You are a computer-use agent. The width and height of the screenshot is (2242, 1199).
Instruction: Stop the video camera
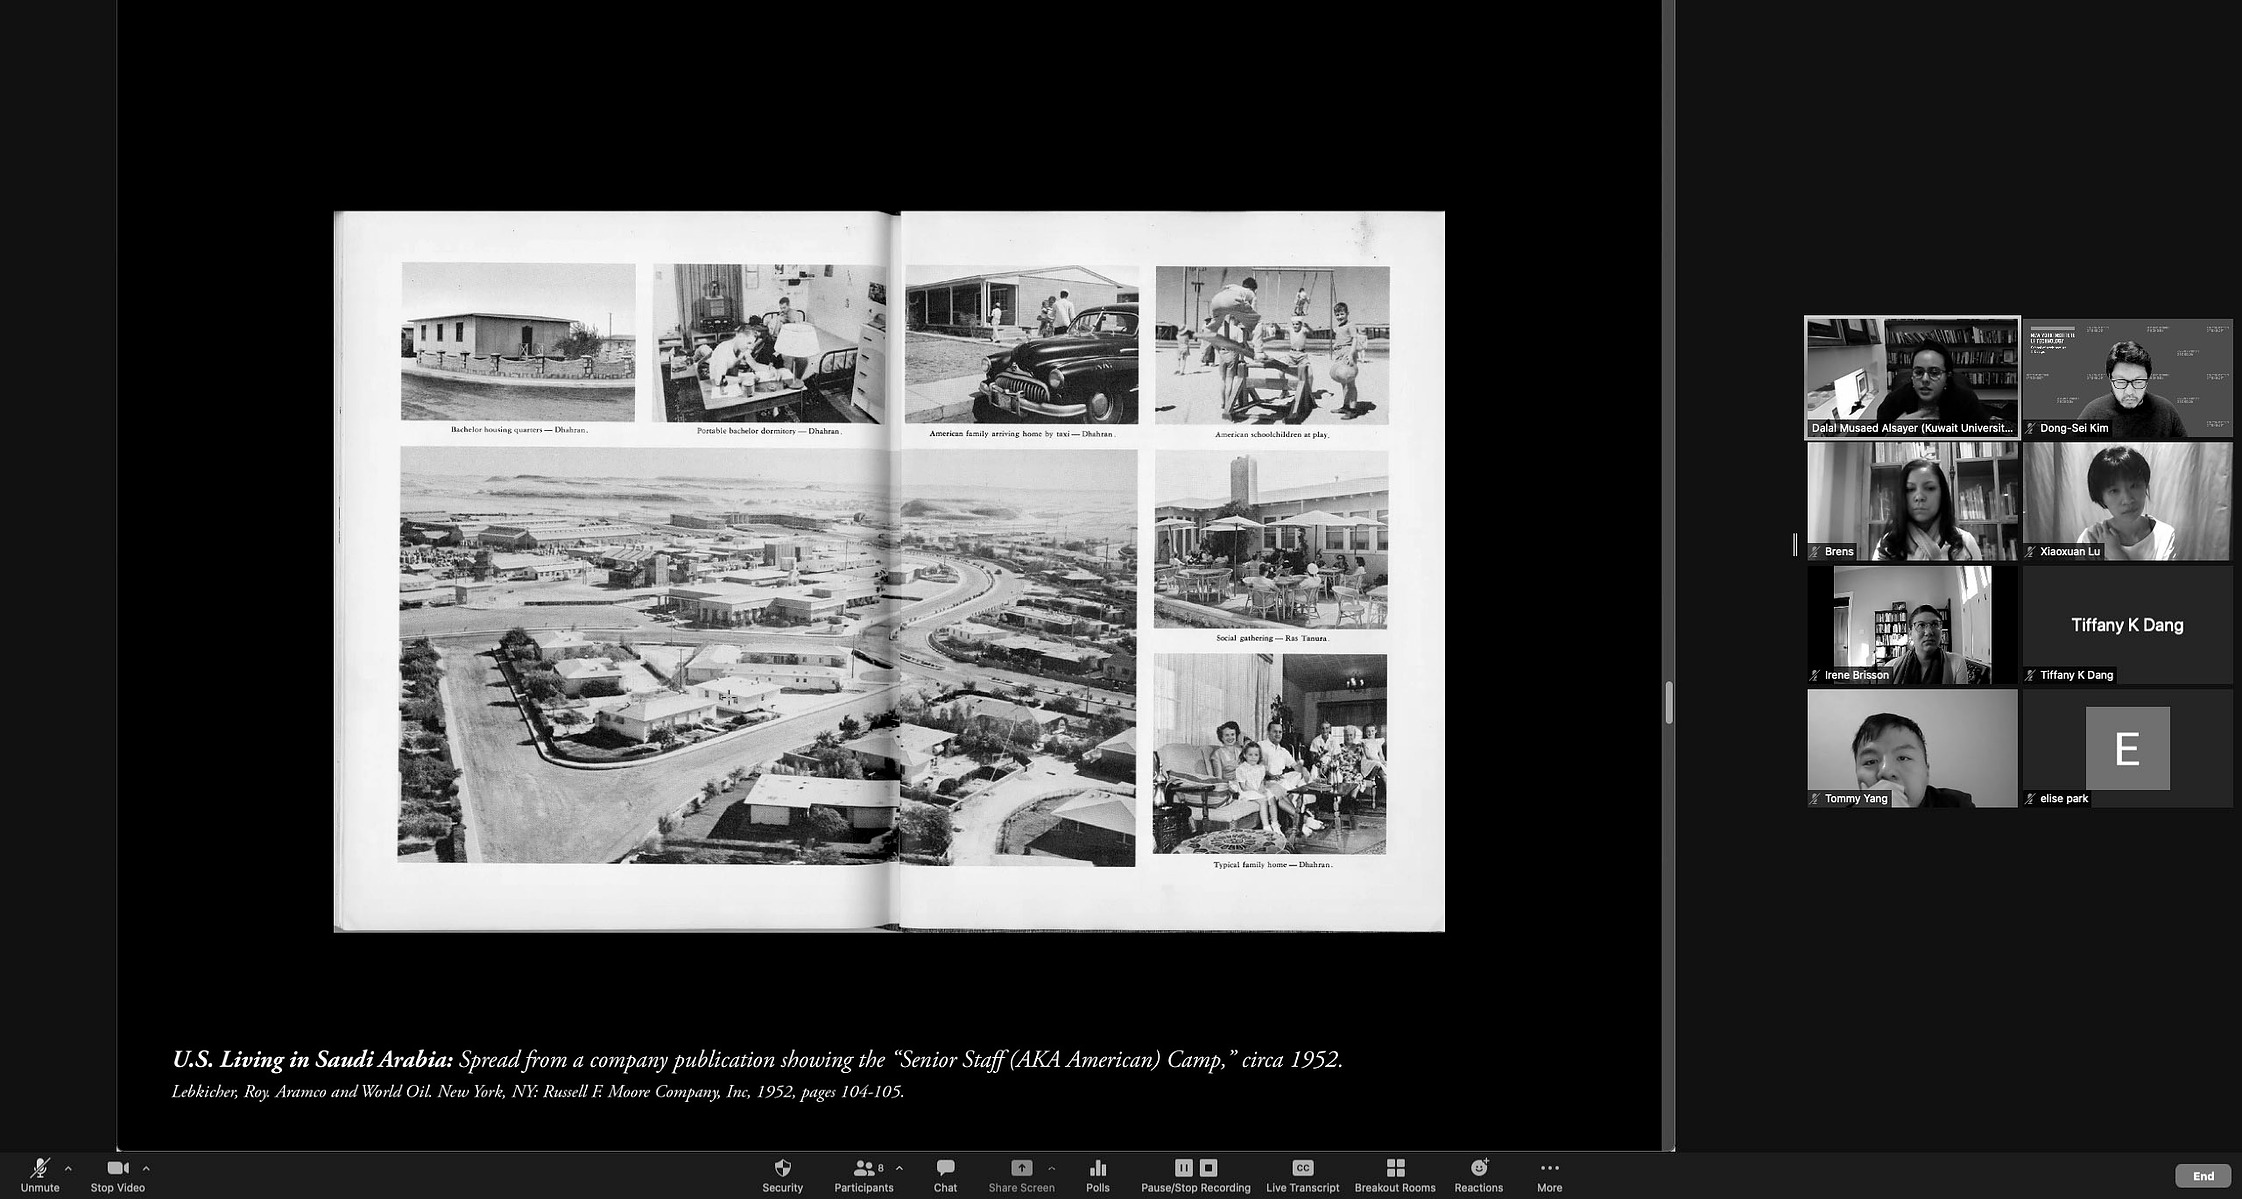coord(117,1175)
